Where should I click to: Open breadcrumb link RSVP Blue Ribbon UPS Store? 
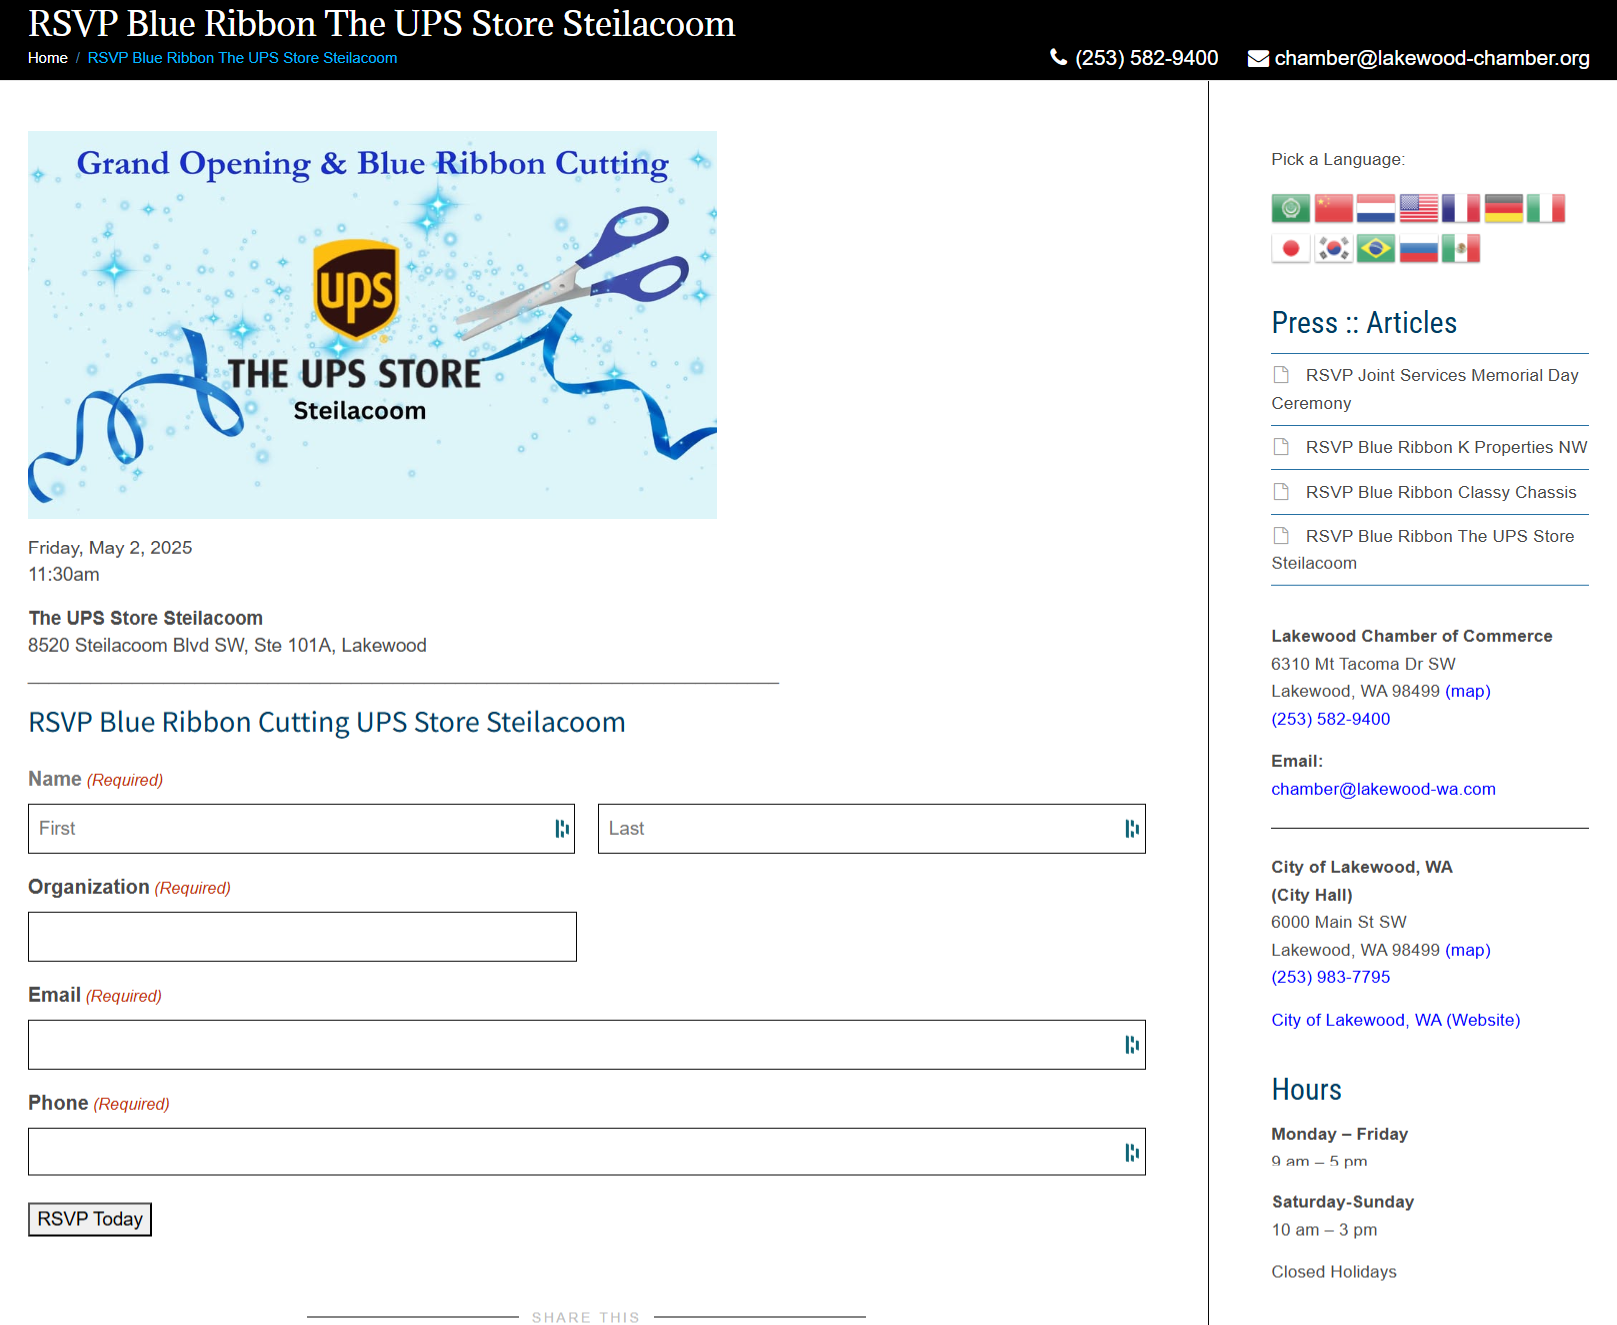tap(242, 58)
